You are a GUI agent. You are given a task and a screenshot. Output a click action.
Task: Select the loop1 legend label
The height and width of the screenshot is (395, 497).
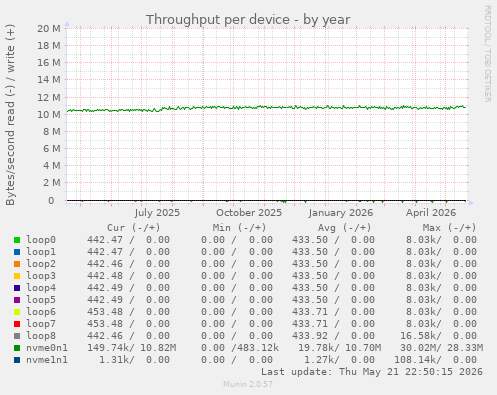coord(41,252)
